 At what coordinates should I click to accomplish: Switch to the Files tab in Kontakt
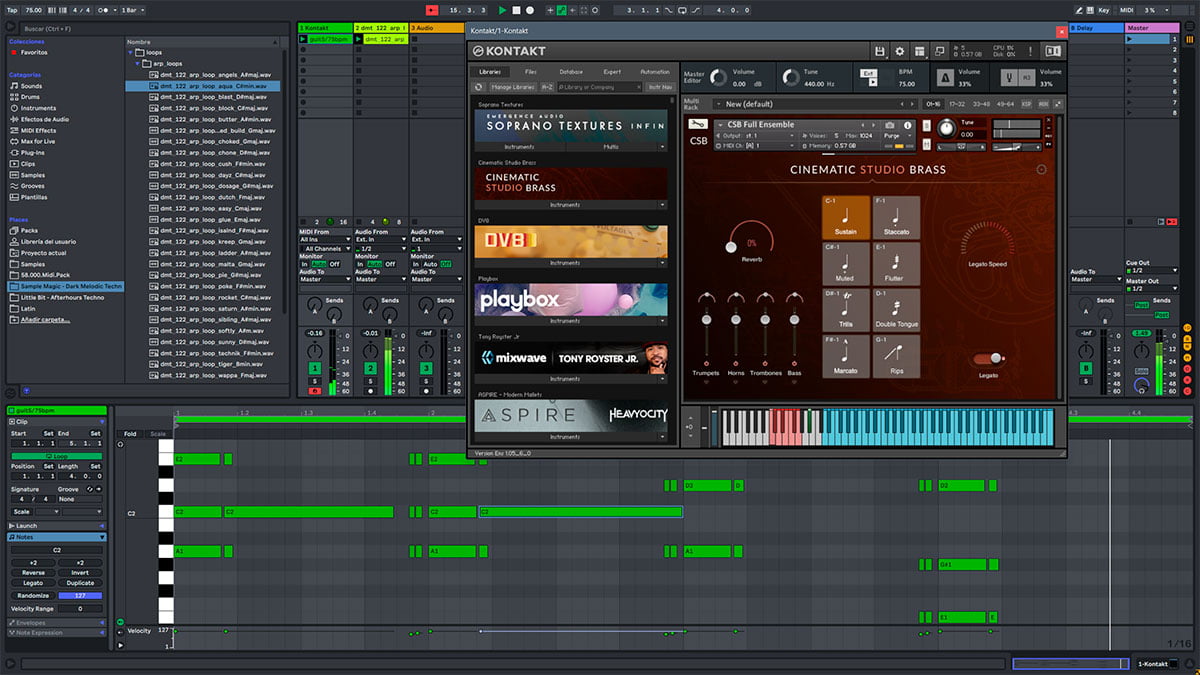531,72
